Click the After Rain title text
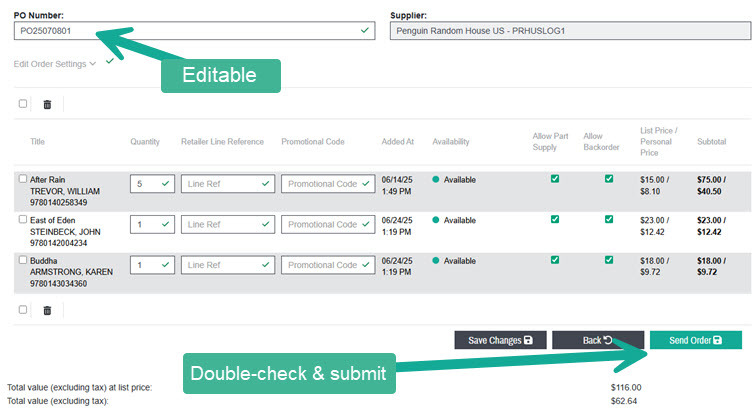Image resolution: width=755 pixels, height=415 pixels. pos(48,180)
